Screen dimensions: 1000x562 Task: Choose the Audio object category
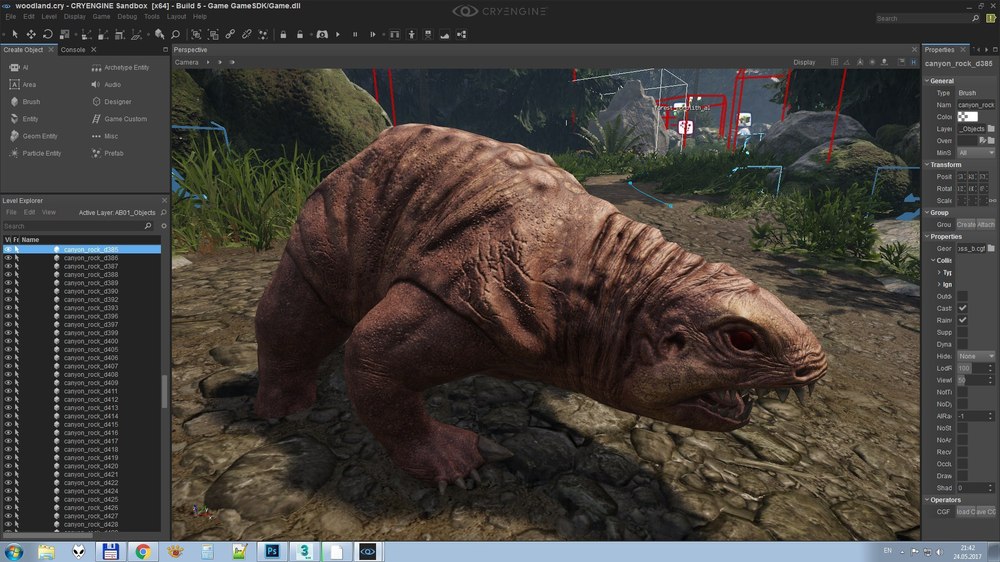point(106,84)
